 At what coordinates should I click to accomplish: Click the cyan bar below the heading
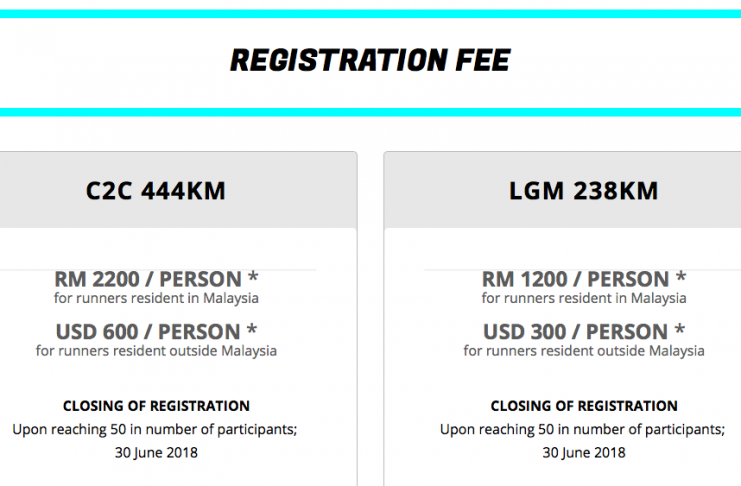tap(370, 112)
